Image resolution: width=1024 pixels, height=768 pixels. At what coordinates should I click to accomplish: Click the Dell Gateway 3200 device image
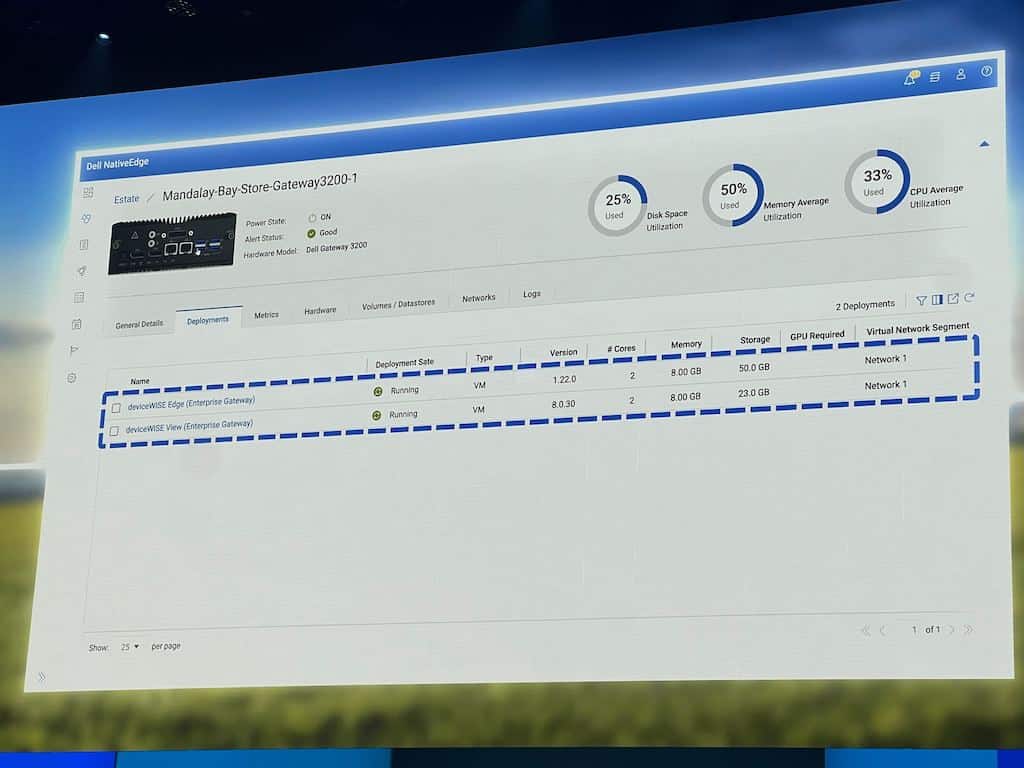172,243
